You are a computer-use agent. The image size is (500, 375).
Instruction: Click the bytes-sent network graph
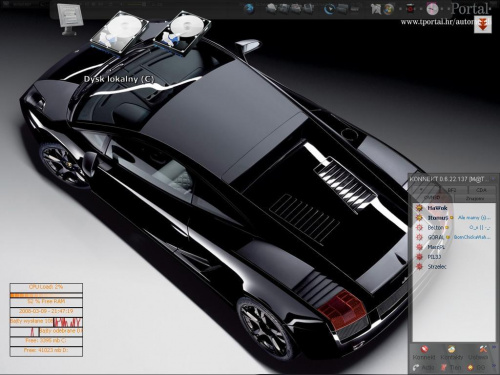(x=68, y=322)
